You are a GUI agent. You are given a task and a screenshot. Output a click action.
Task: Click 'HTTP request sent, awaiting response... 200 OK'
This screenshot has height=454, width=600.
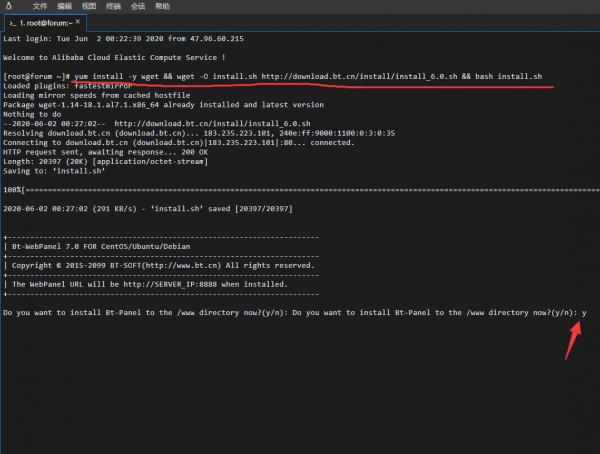[x=106, y=152]
